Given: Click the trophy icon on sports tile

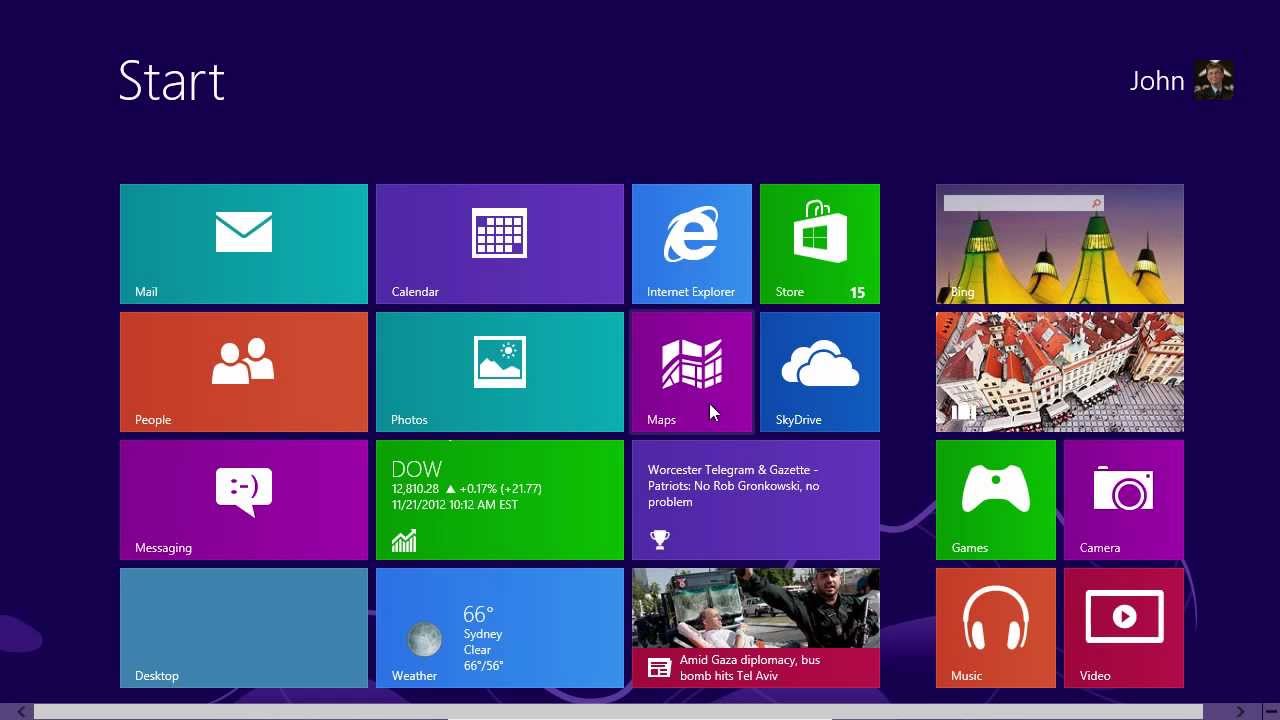Looking at the screenshot, I should coord(659,539).
